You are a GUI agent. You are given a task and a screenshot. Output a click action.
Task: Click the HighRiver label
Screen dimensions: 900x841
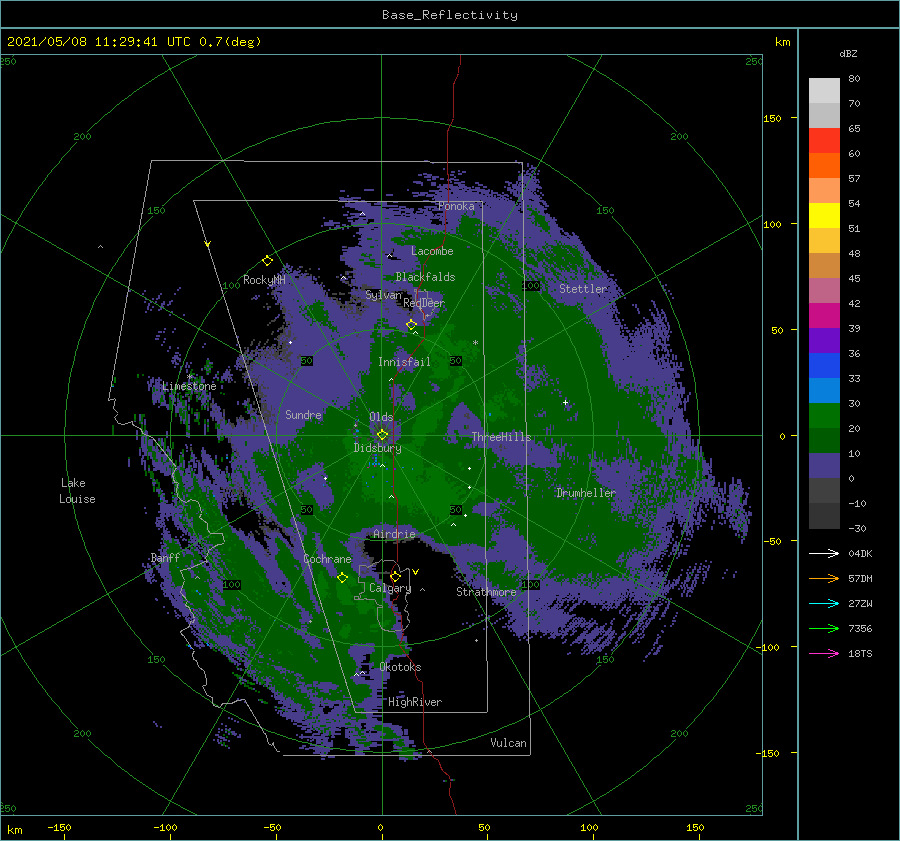415,702
